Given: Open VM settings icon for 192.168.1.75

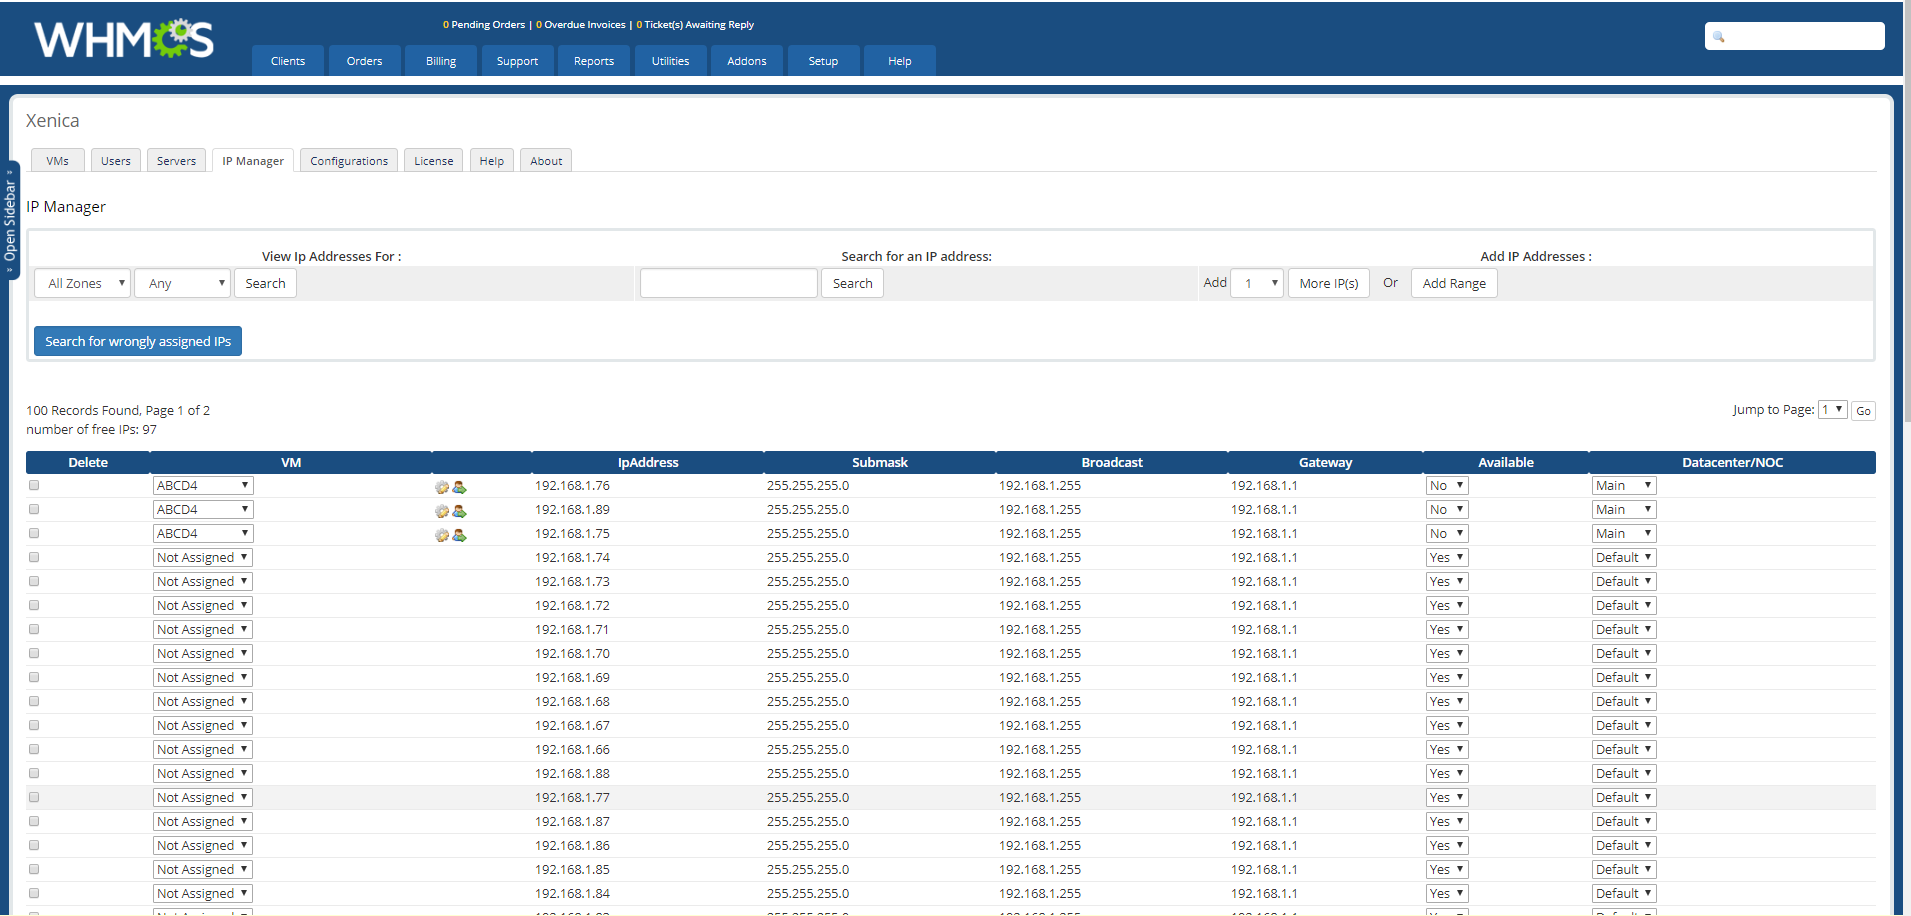Looking at the screenshot, I should [x=442, y=535].
